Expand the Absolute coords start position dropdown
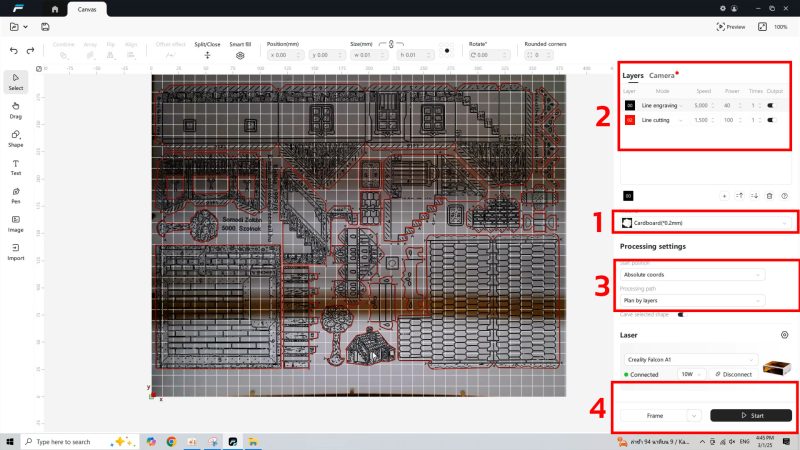Image resolution: width=800 pixels, height=450 pixels. click(x=692, y=274)
